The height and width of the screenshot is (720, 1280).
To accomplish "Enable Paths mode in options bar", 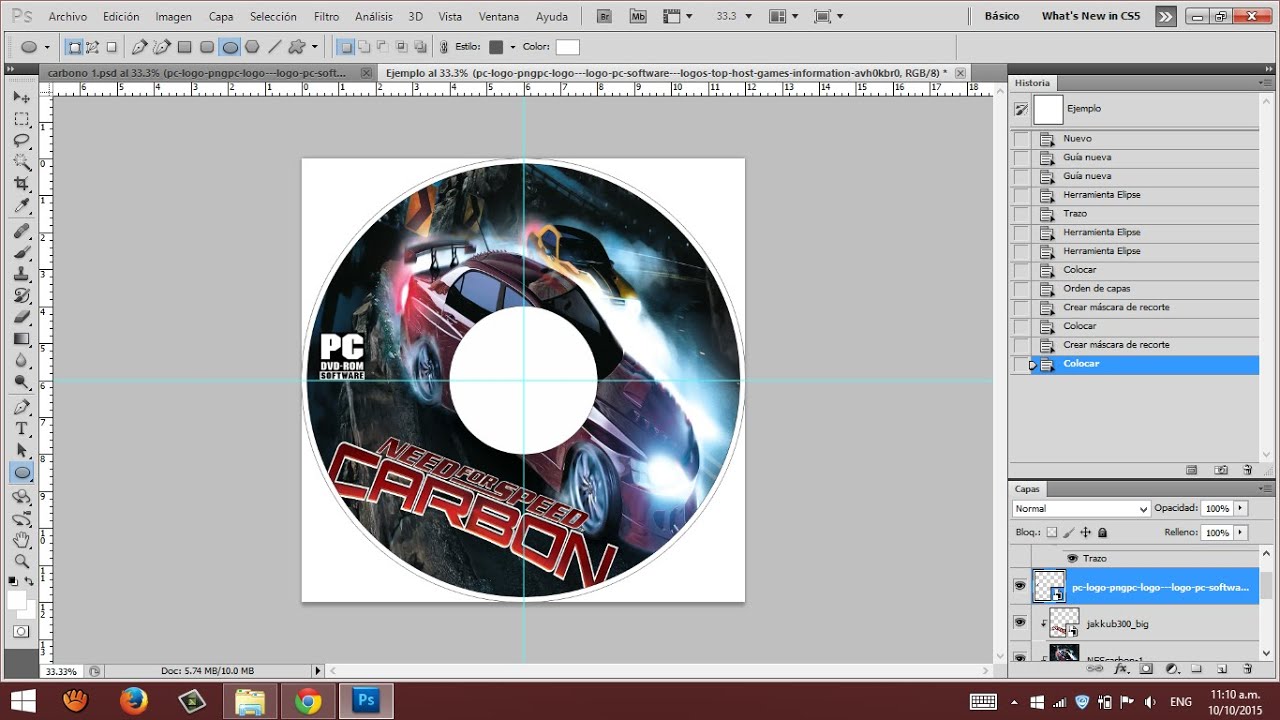I will pyautogui.click(x=92, y=47).
